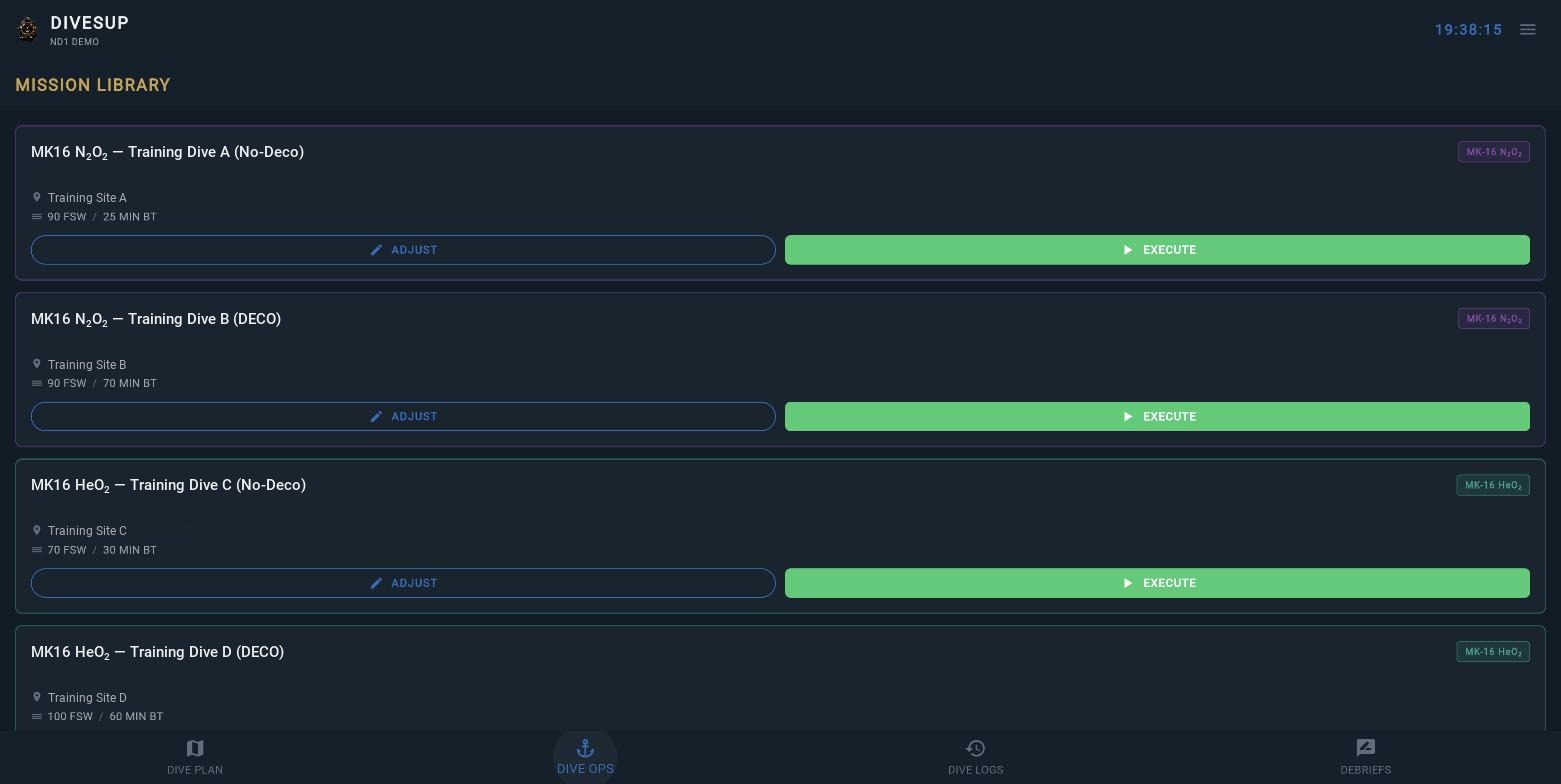Click pencil icon on Training Dive B Adjust
Screen dimensions: 1561x784
coord(376,416)
